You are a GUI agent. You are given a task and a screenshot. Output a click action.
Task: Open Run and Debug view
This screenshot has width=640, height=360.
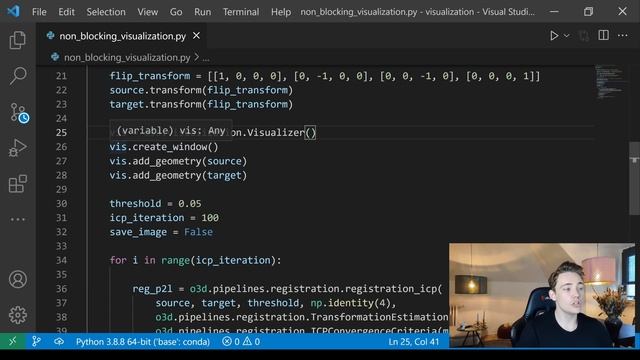[x=18, y=148]
